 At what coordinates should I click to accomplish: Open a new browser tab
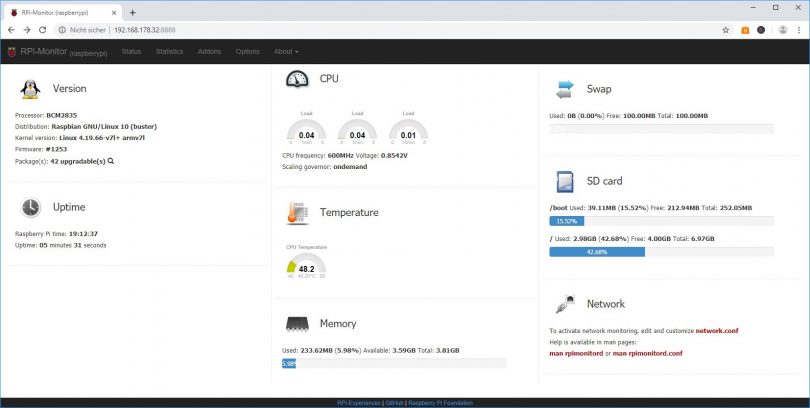pos(132,12)
